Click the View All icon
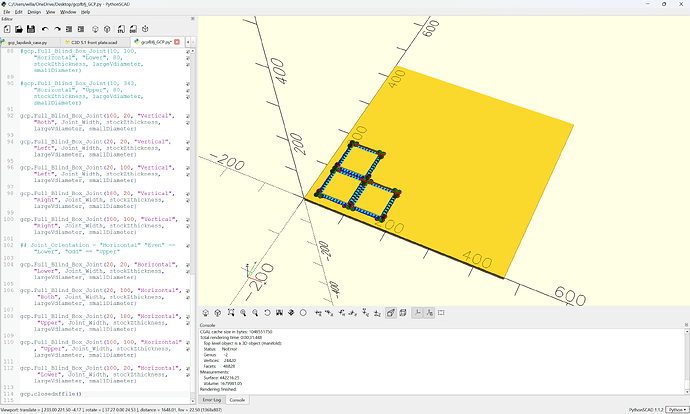The height and width of the screenshot is (414, 690). (231, 313)
